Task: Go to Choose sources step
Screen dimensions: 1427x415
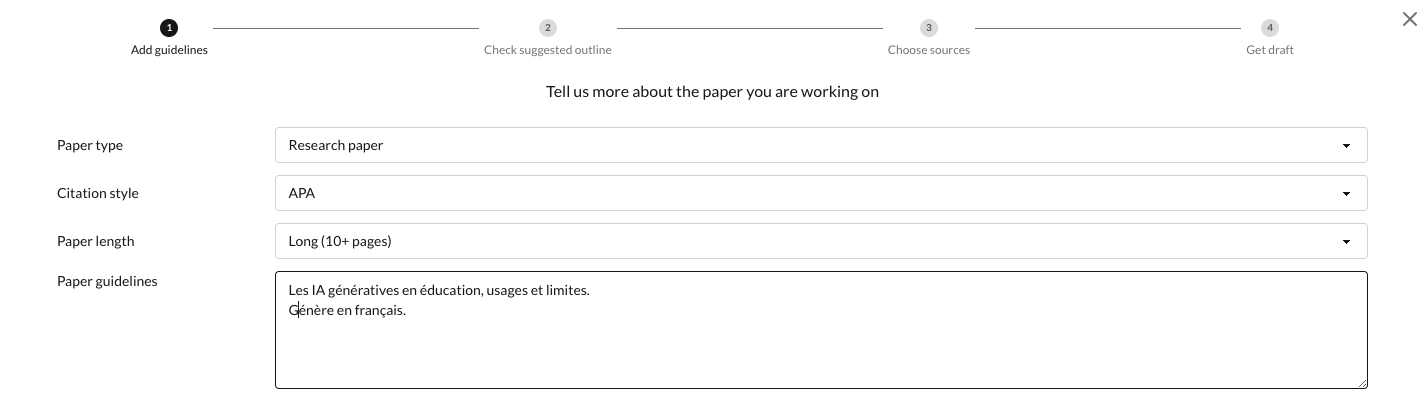Action: 929,50
